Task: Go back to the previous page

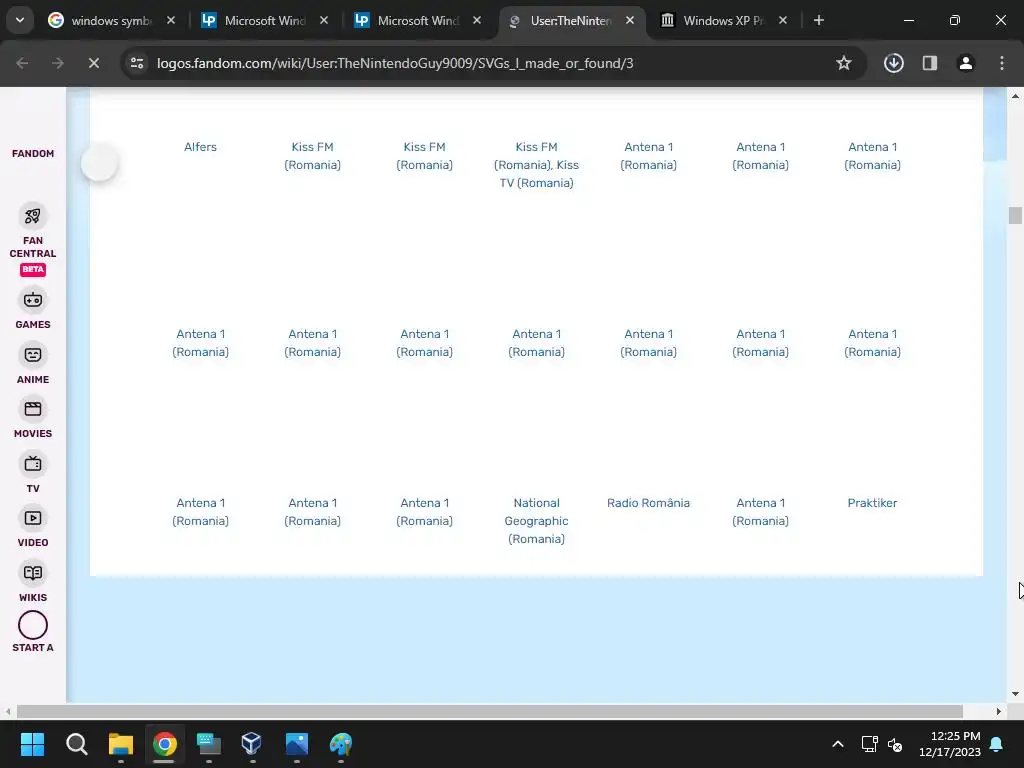Action: [22, 63]
